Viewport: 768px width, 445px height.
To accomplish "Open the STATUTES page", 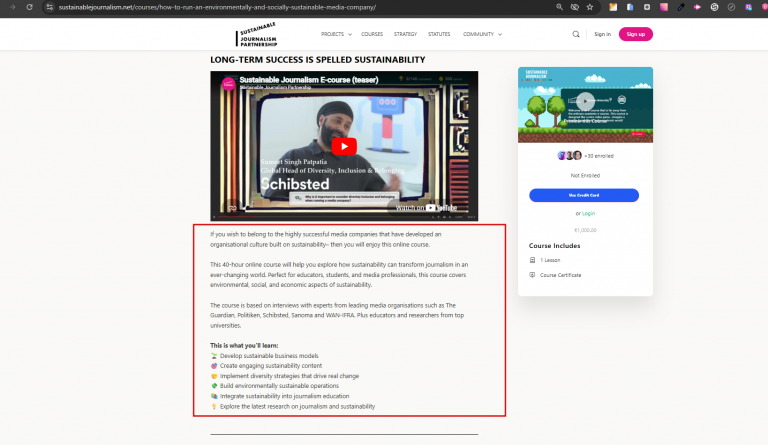I will [x=439, y=34].
